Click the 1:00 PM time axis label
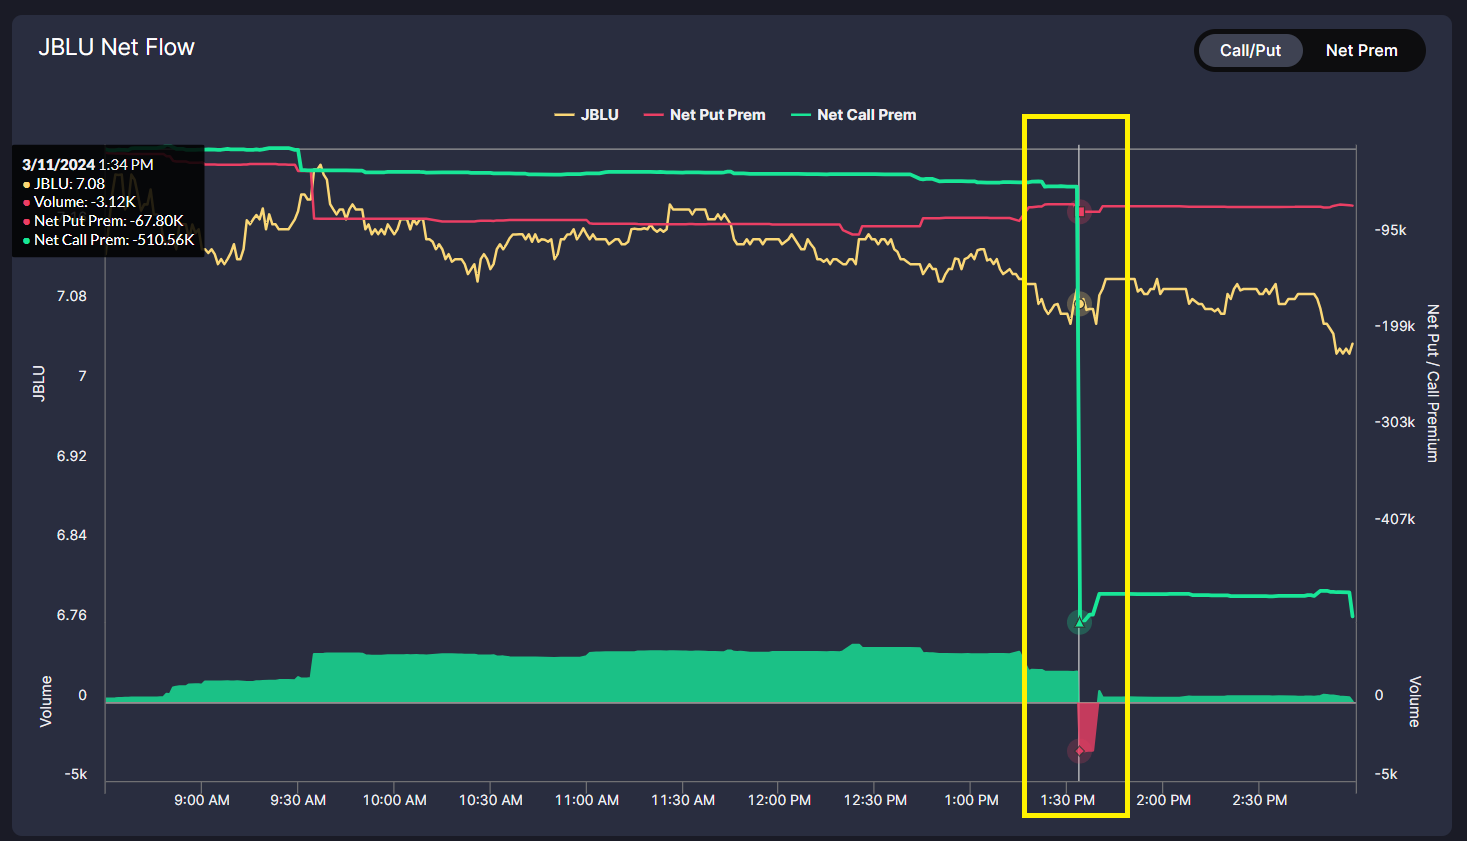The image size is (1467, 841). [x=971, y=800]
